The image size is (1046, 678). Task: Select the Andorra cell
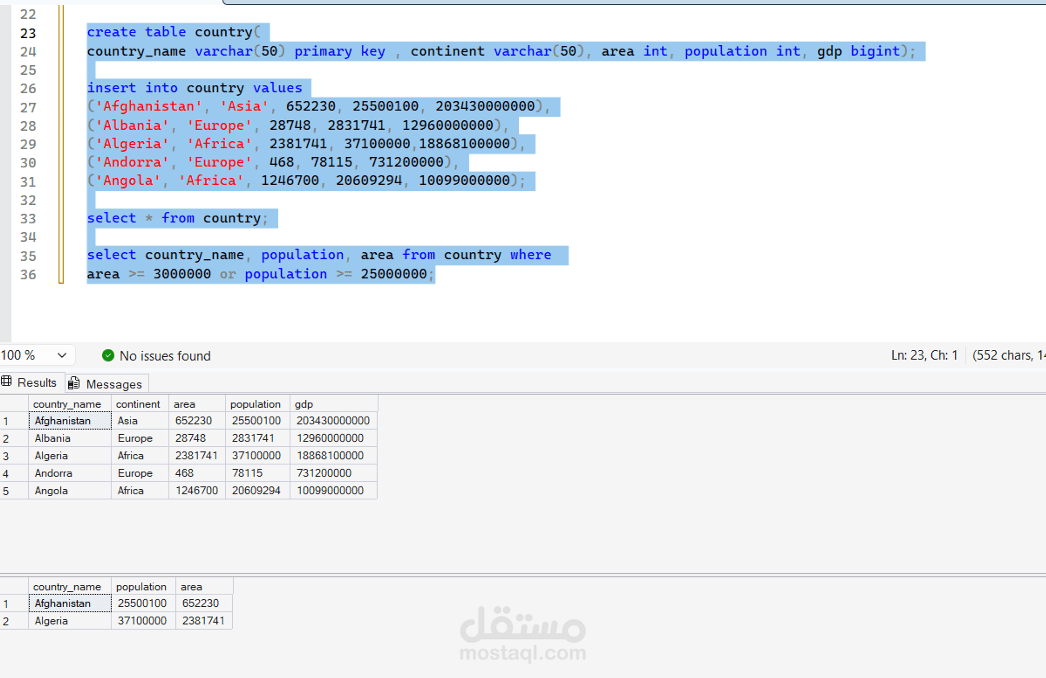pyautogui.click(x=69, y=473)
